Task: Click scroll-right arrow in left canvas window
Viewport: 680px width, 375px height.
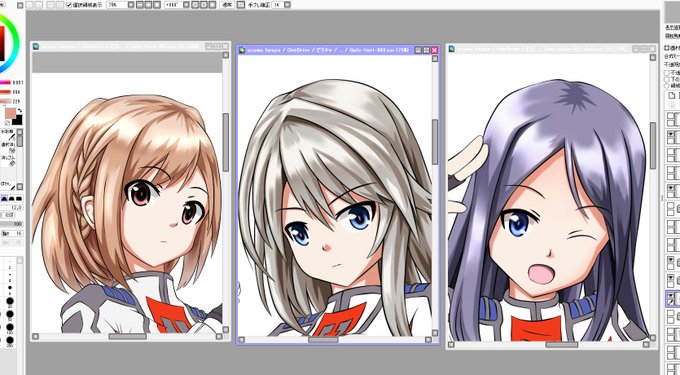Action: [x=219, y=336]
